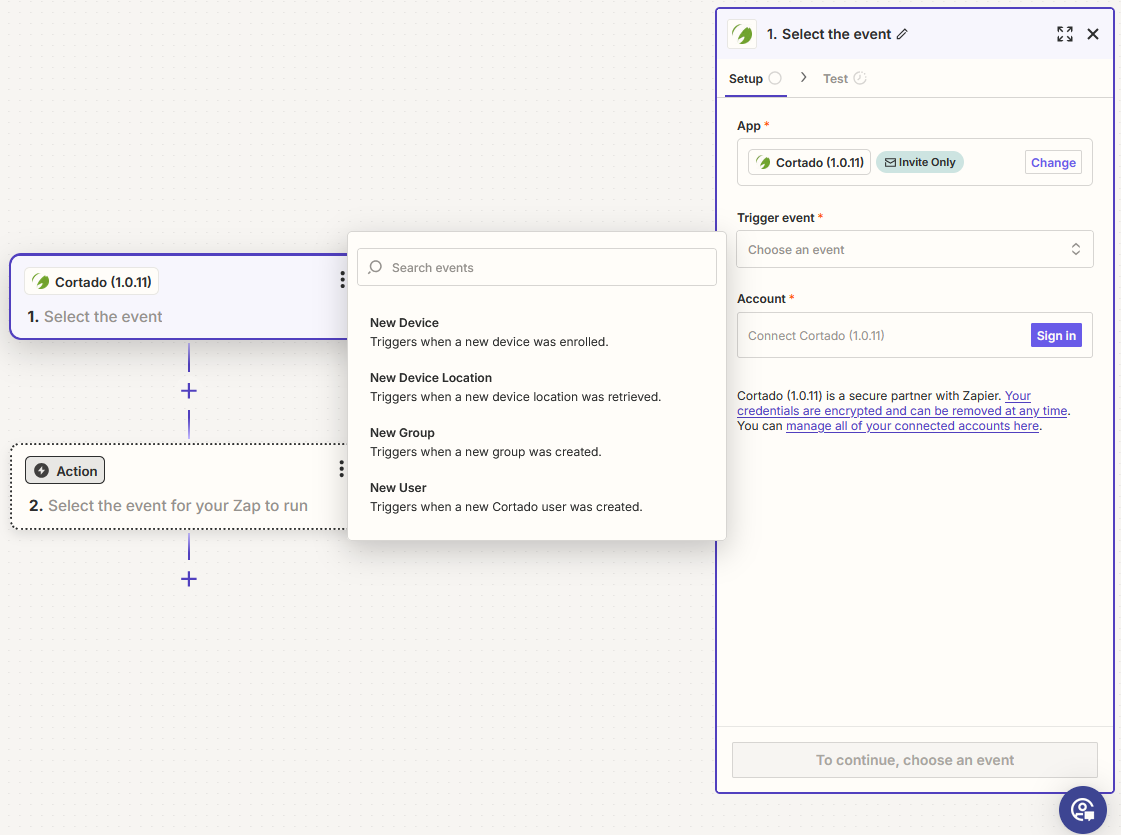Click the envelope icon in Invite Only badge

click(x=890, y=162)
